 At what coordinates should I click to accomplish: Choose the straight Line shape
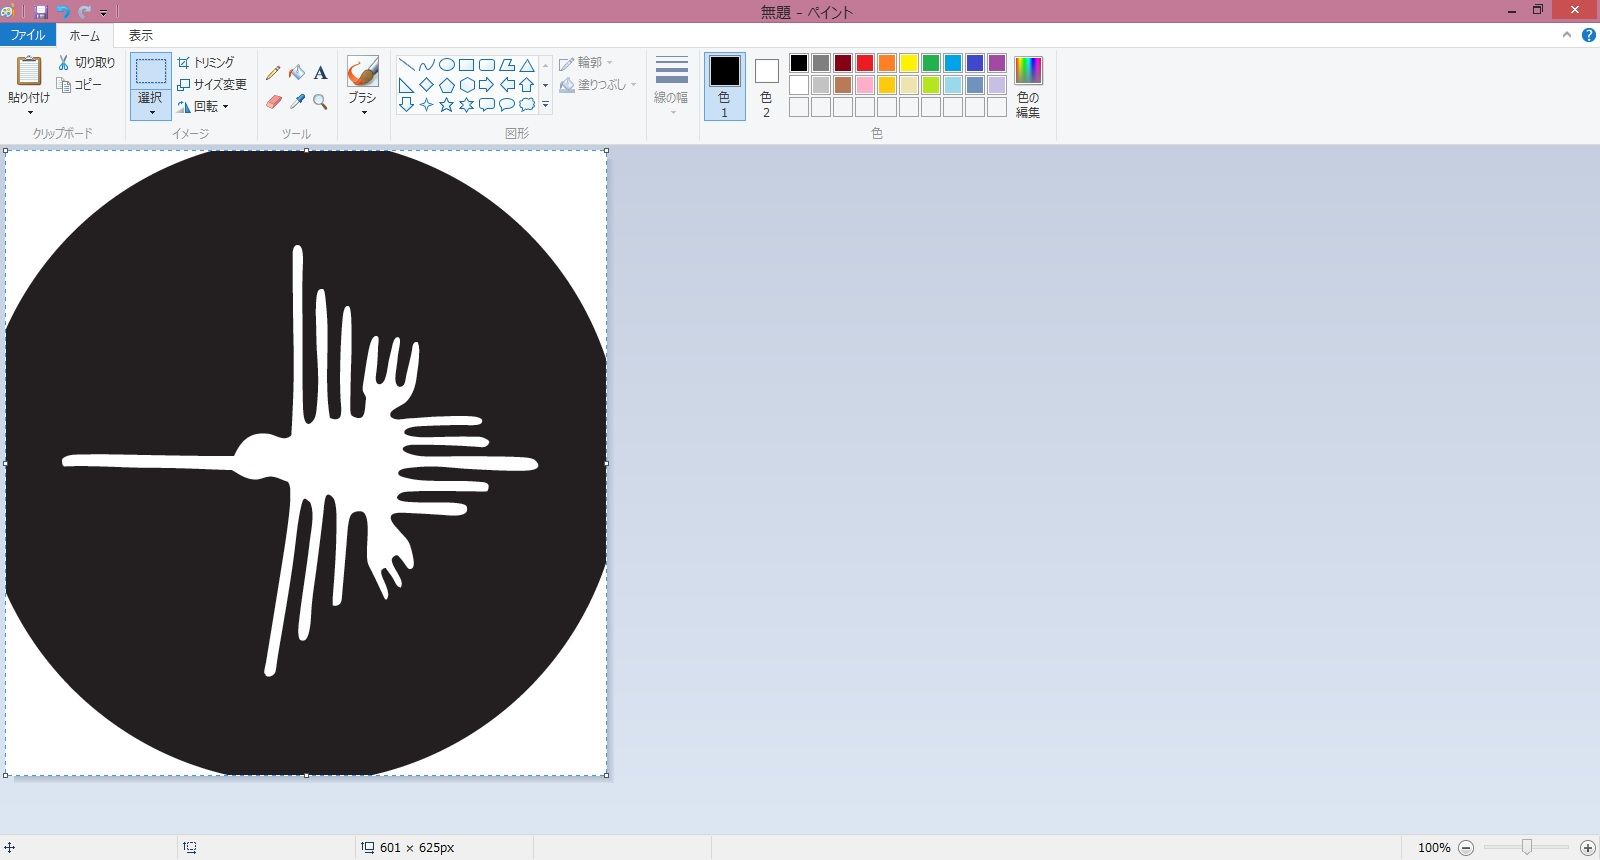tap(407, 65)
